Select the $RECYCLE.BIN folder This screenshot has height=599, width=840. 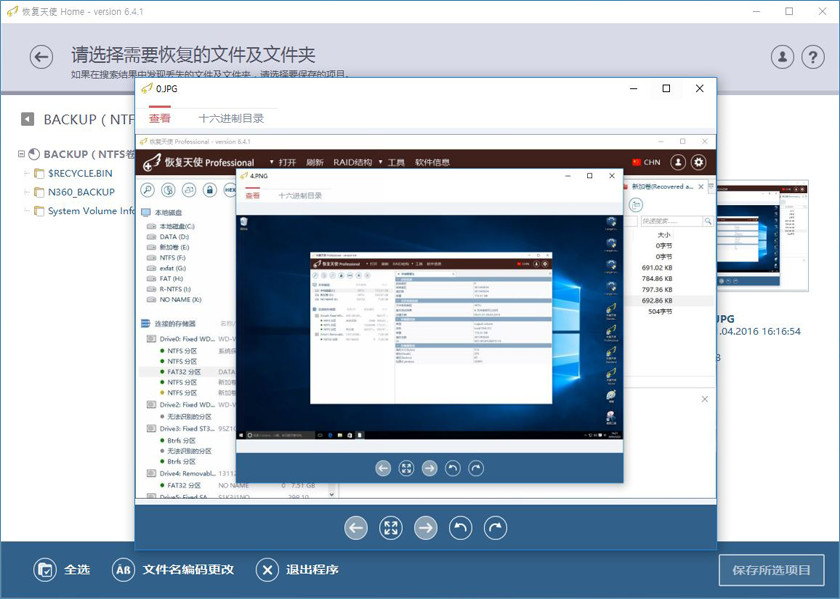[x=80, y=173]
